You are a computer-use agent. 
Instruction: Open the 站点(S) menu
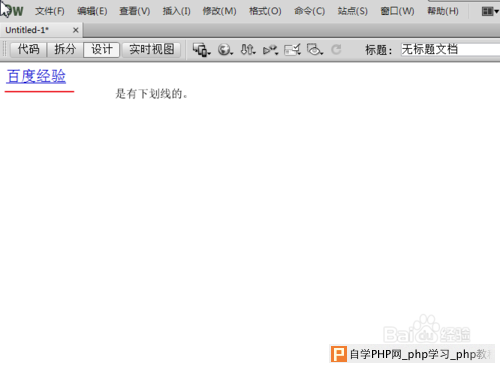coord(352,11)
